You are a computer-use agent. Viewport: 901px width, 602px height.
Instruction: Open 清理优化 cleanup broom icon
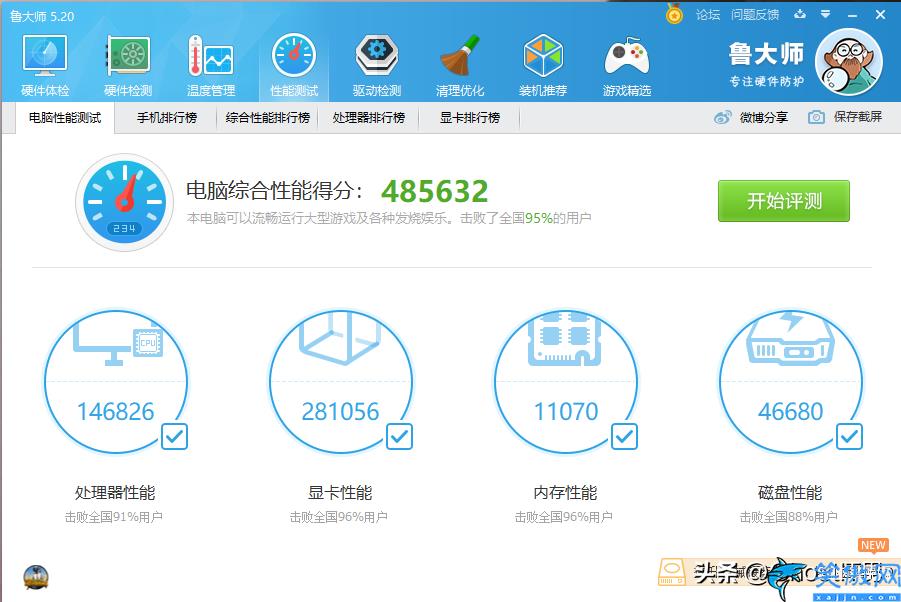click(x=460, y=56)
